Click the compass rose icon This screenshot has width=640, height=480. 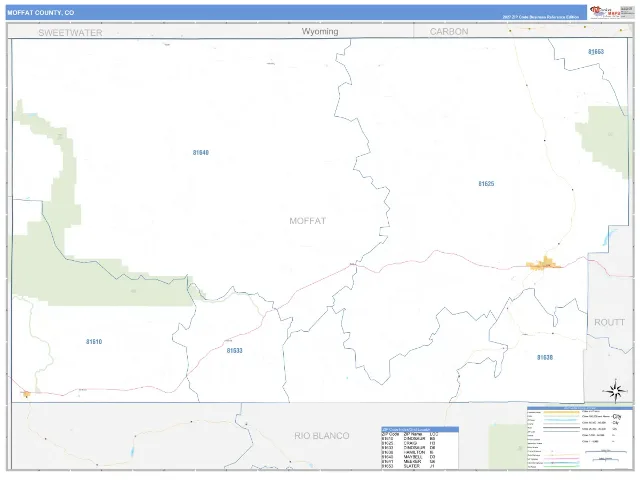[x=616, y=391]
